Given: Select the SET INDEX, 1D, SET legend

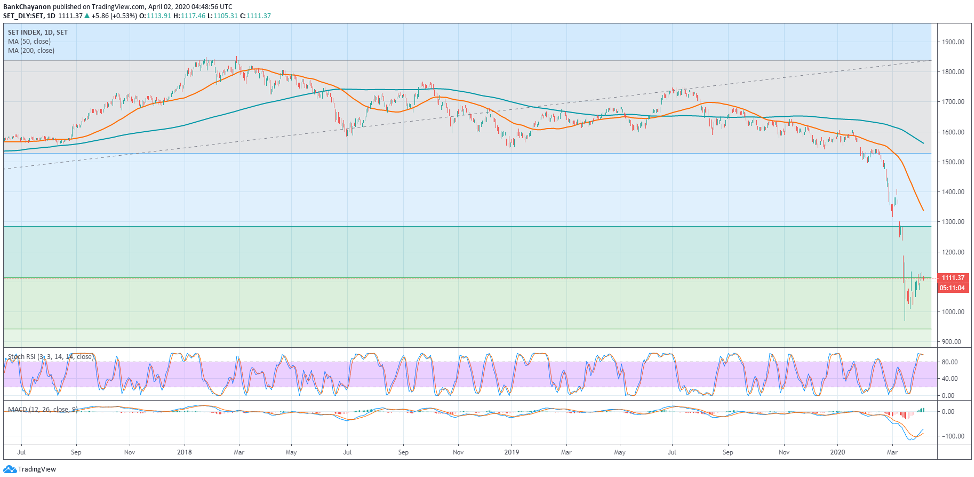Looking at the screenshot, I should coord(38,32).
